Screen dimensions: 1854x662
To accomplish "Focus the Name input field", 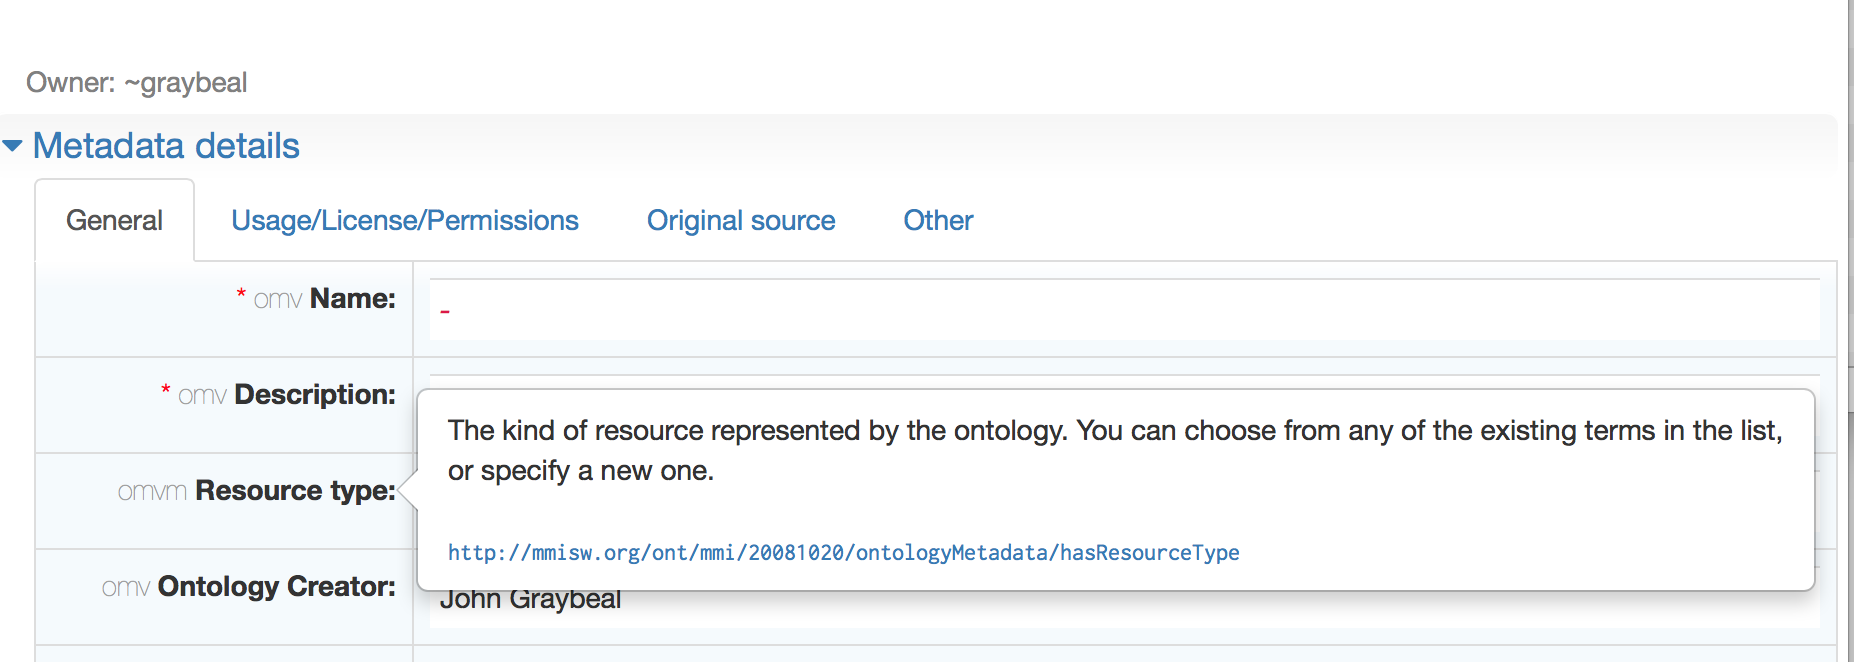I will [1124, 310].
